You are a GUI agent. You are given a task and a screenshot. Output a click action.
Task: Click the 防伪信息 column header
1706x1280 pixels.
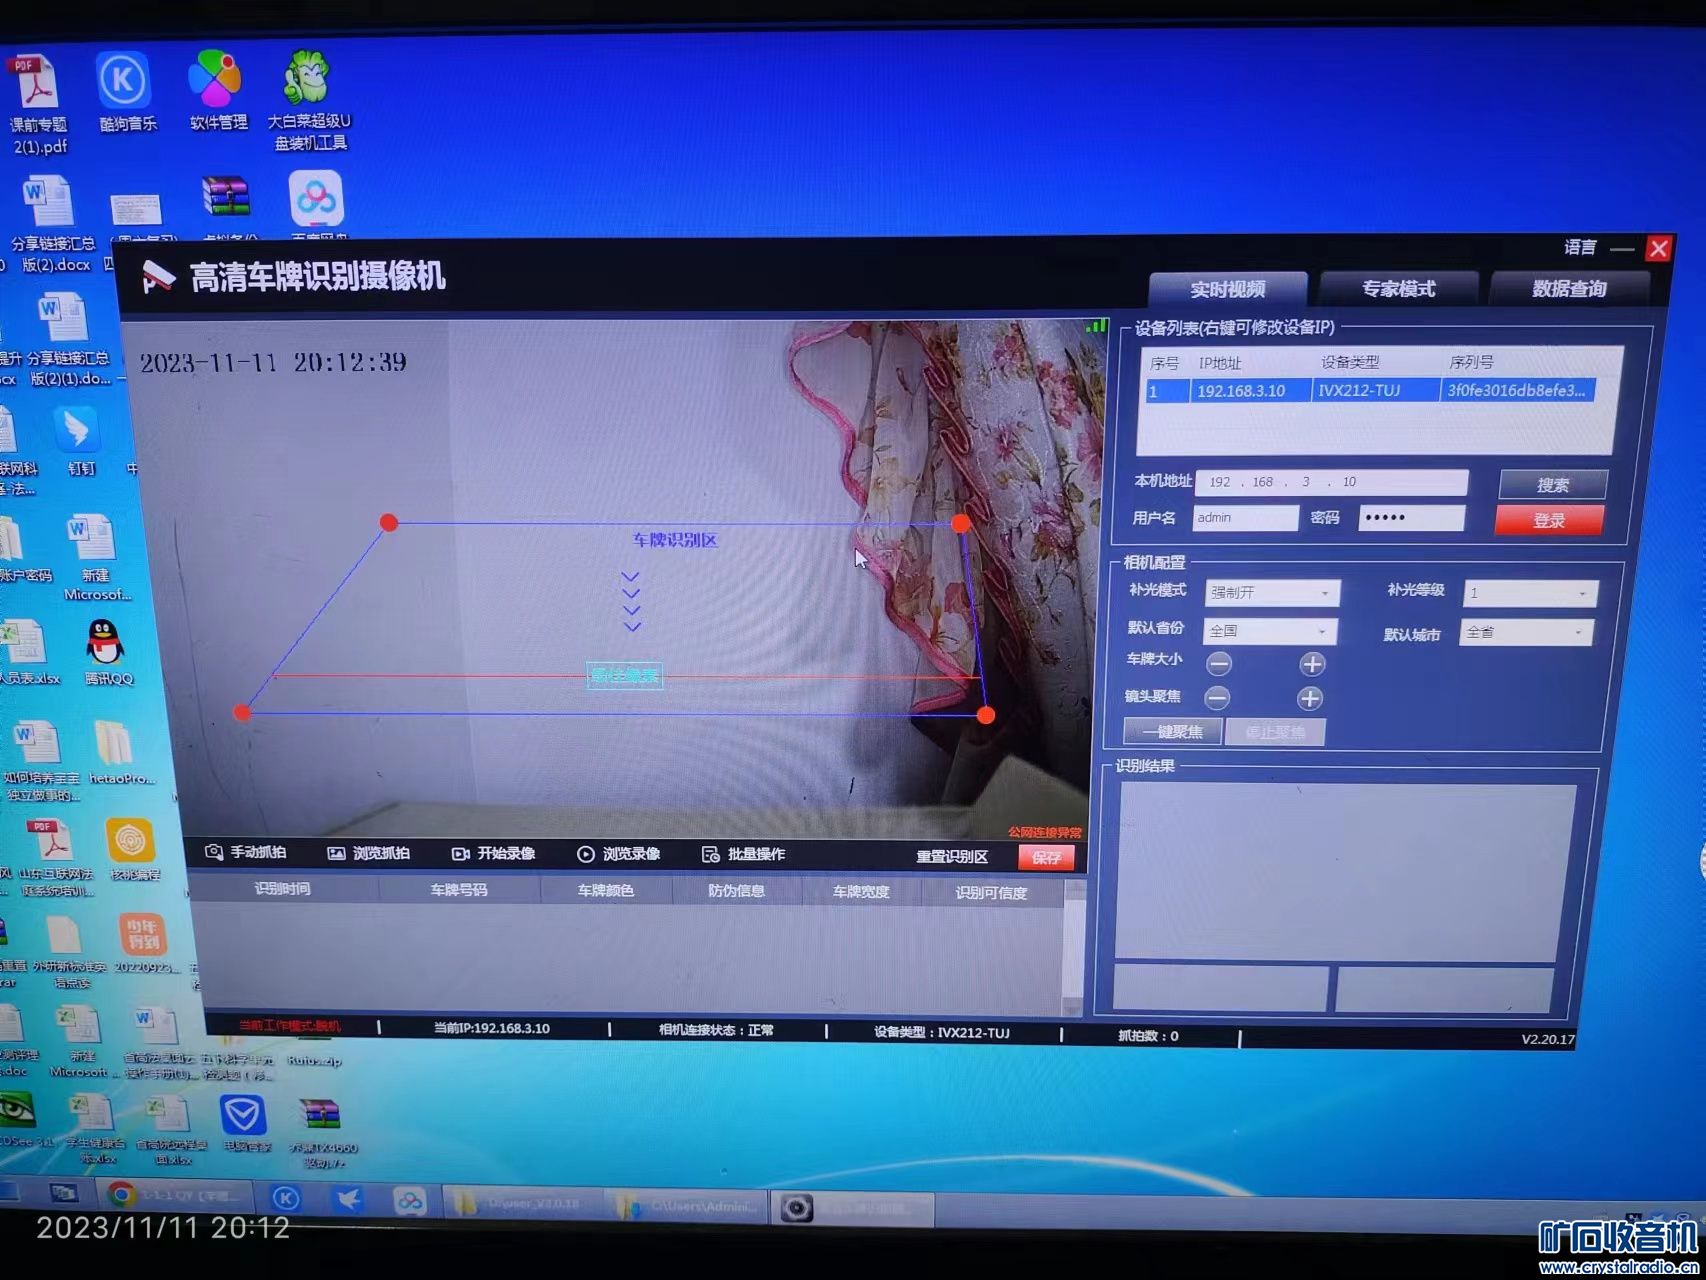(737, 891)
